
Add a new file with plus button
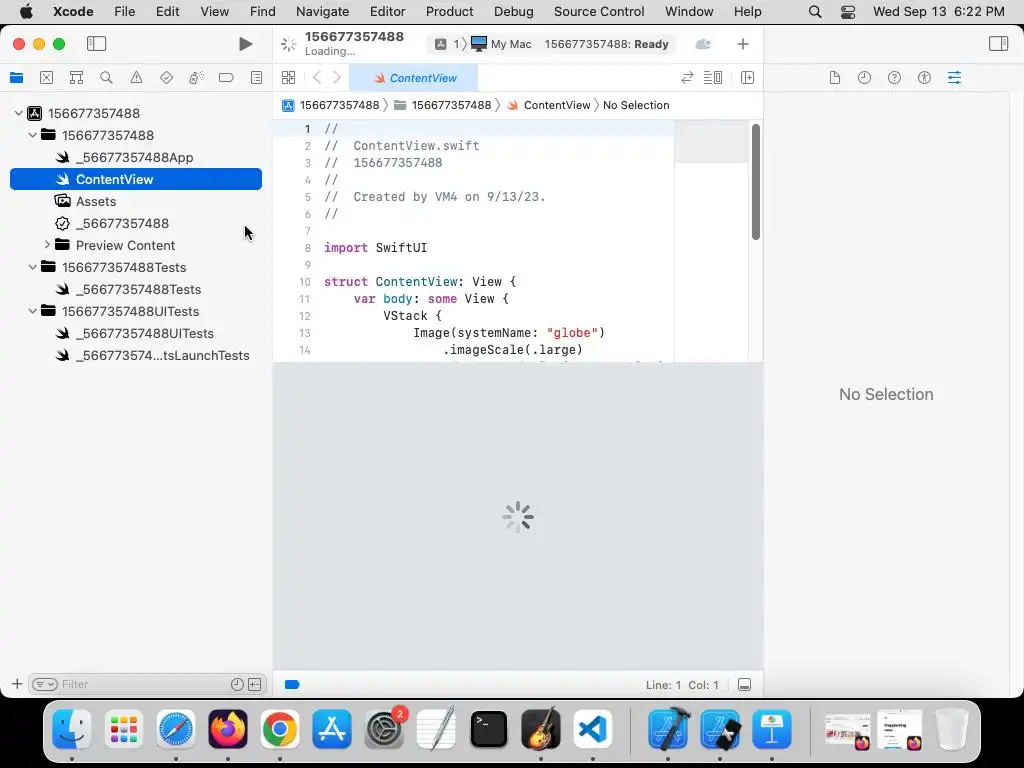pyautogui.click(x=17, y=684)
